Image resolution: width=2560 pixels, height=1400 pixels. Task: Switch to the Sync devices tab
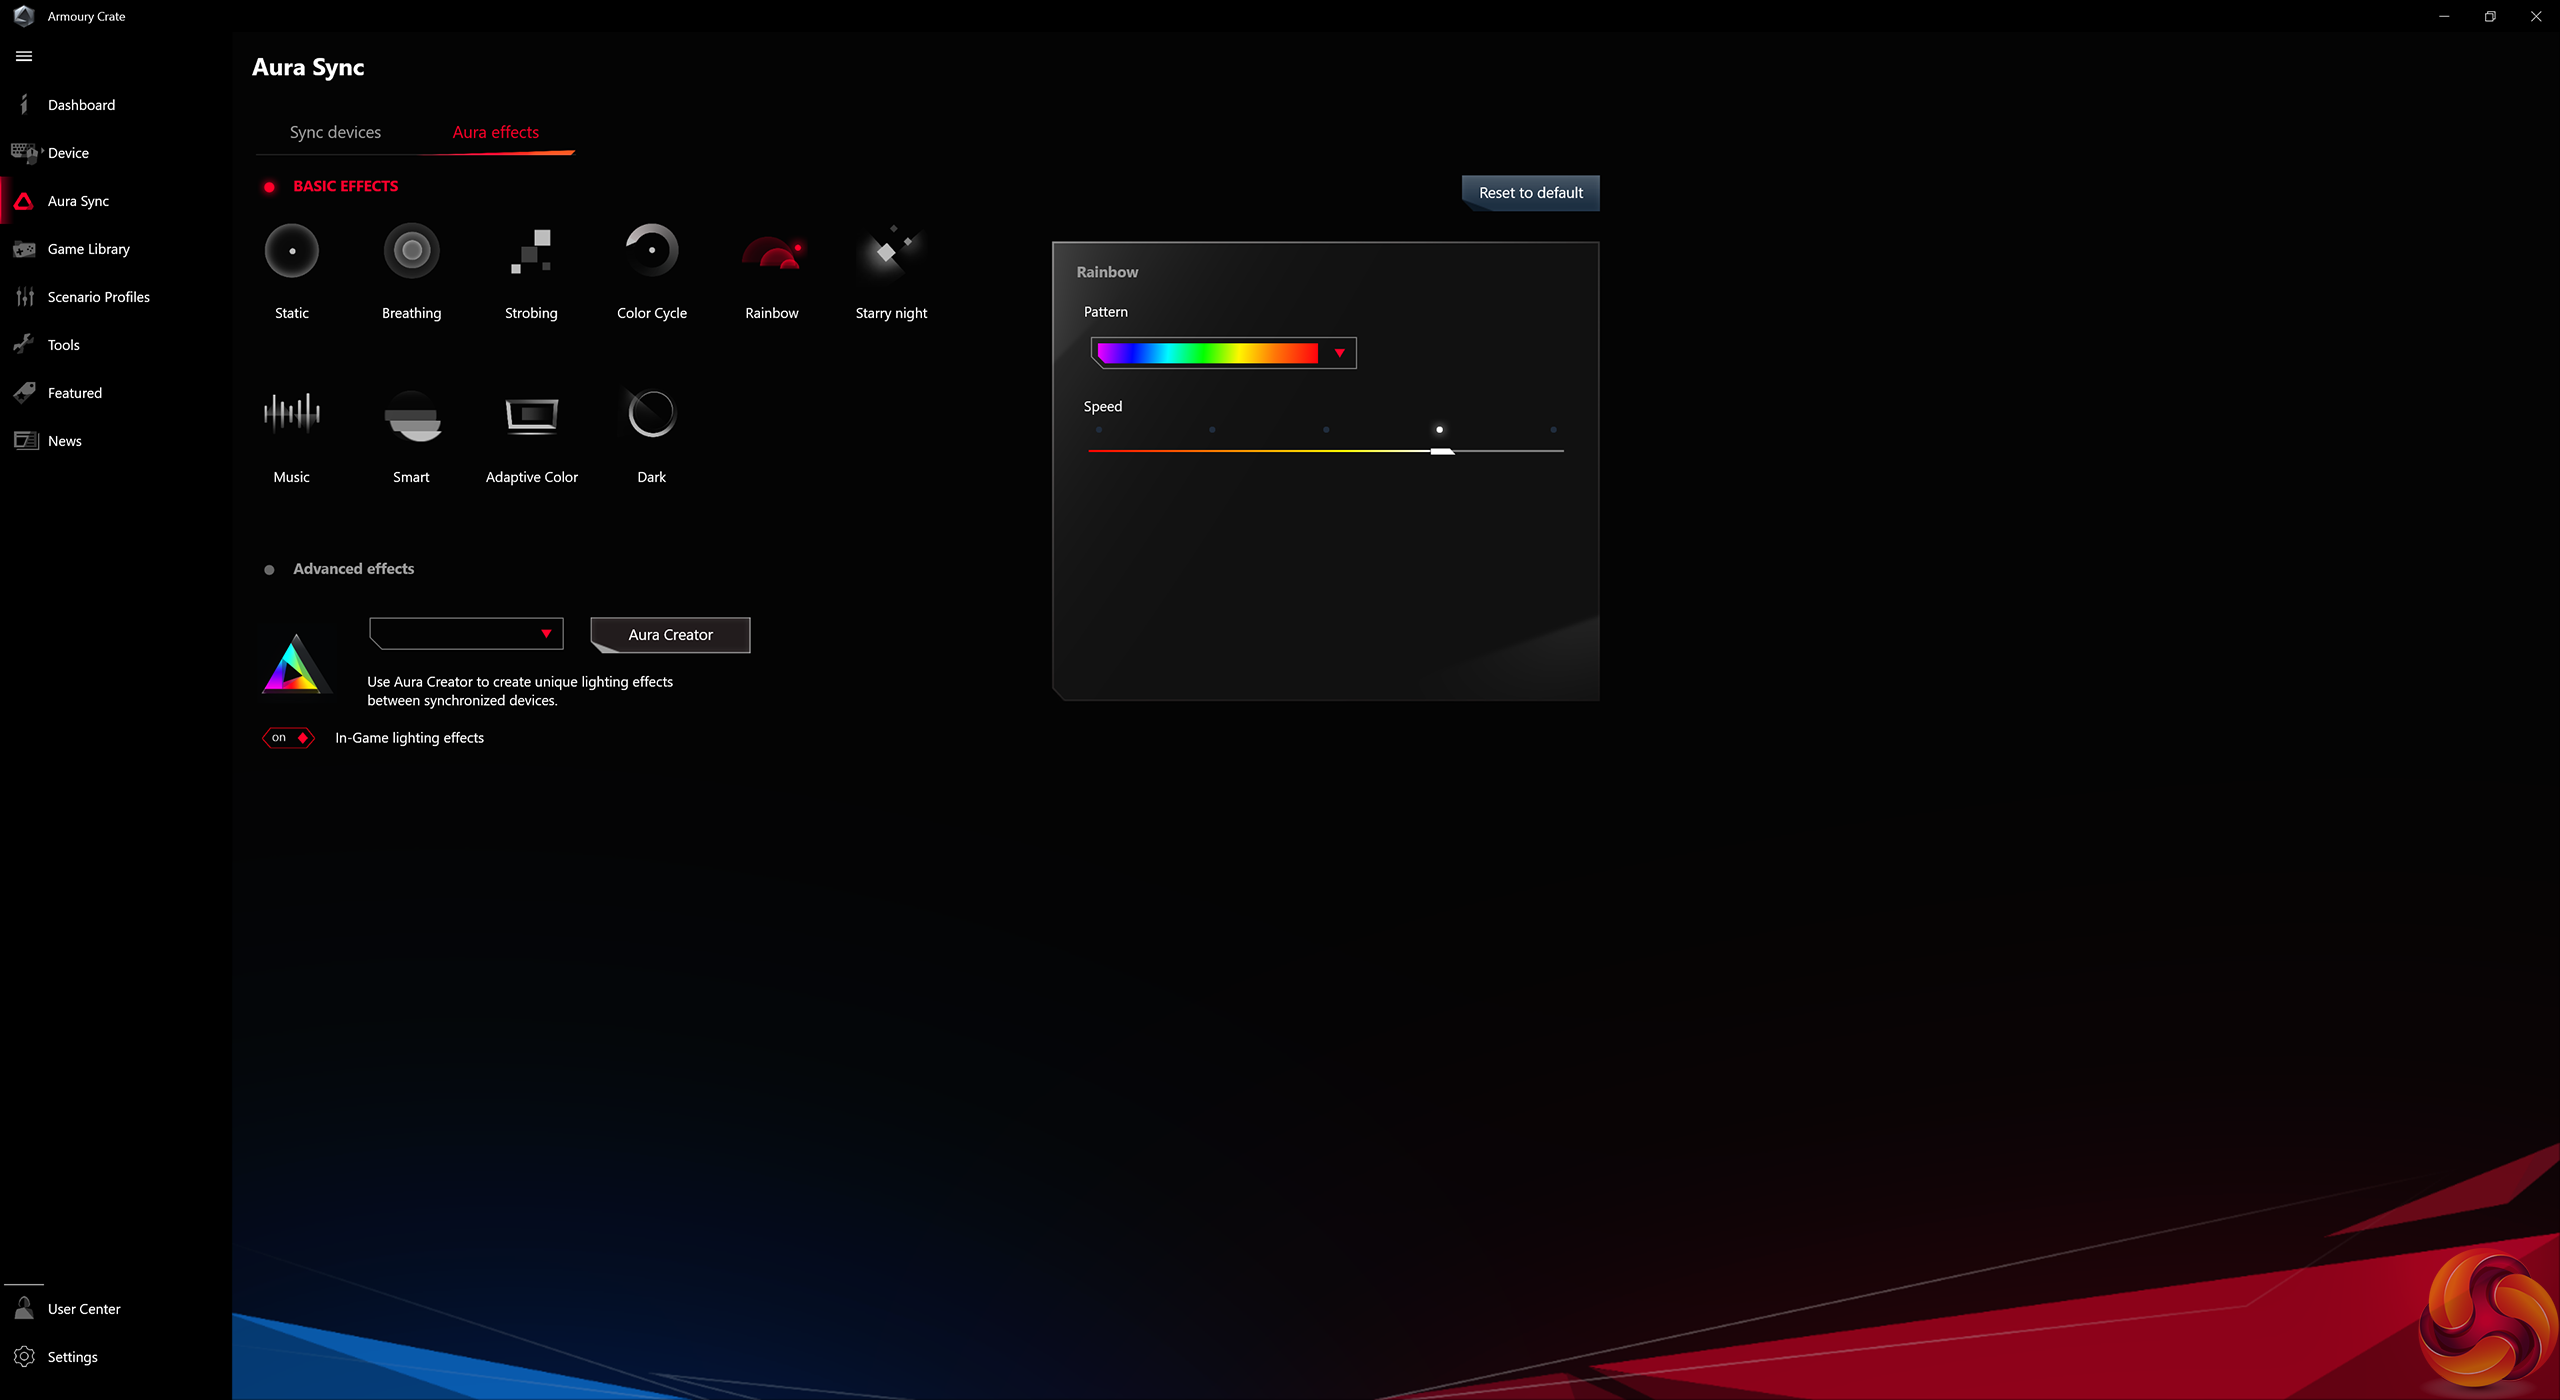coord(335,132)
